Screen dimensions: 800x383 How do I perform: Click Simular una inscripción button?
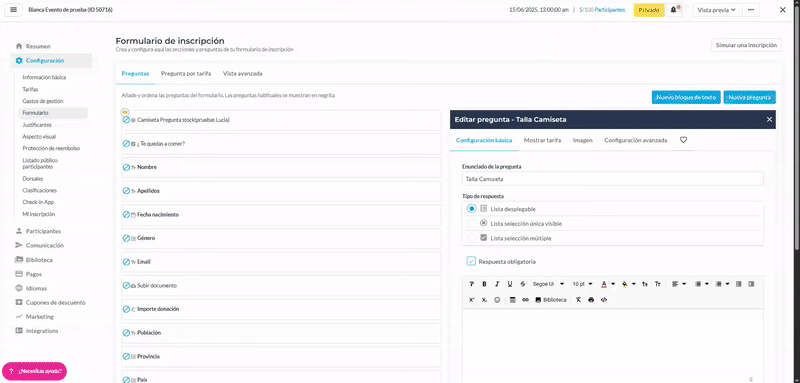coord(746,45)
